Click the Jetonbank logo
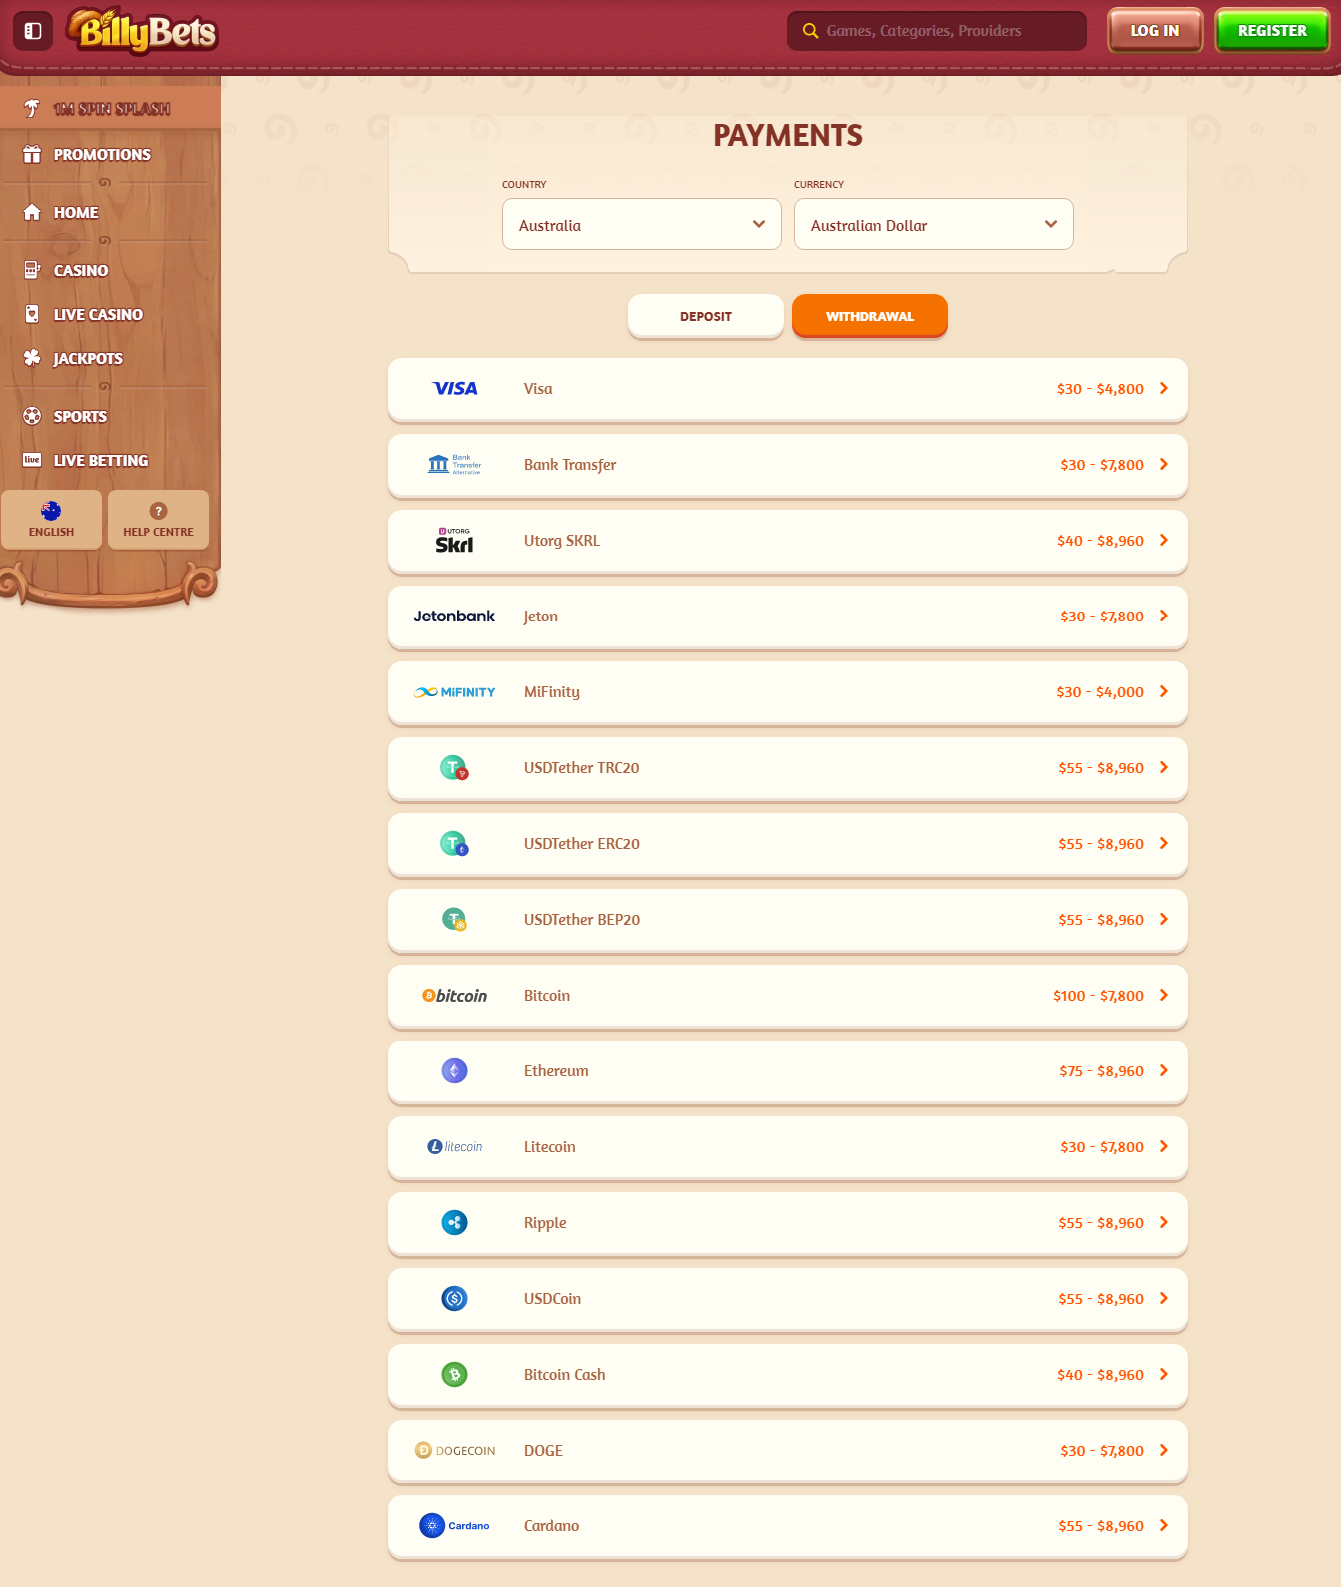 click(x=455, y=616)
